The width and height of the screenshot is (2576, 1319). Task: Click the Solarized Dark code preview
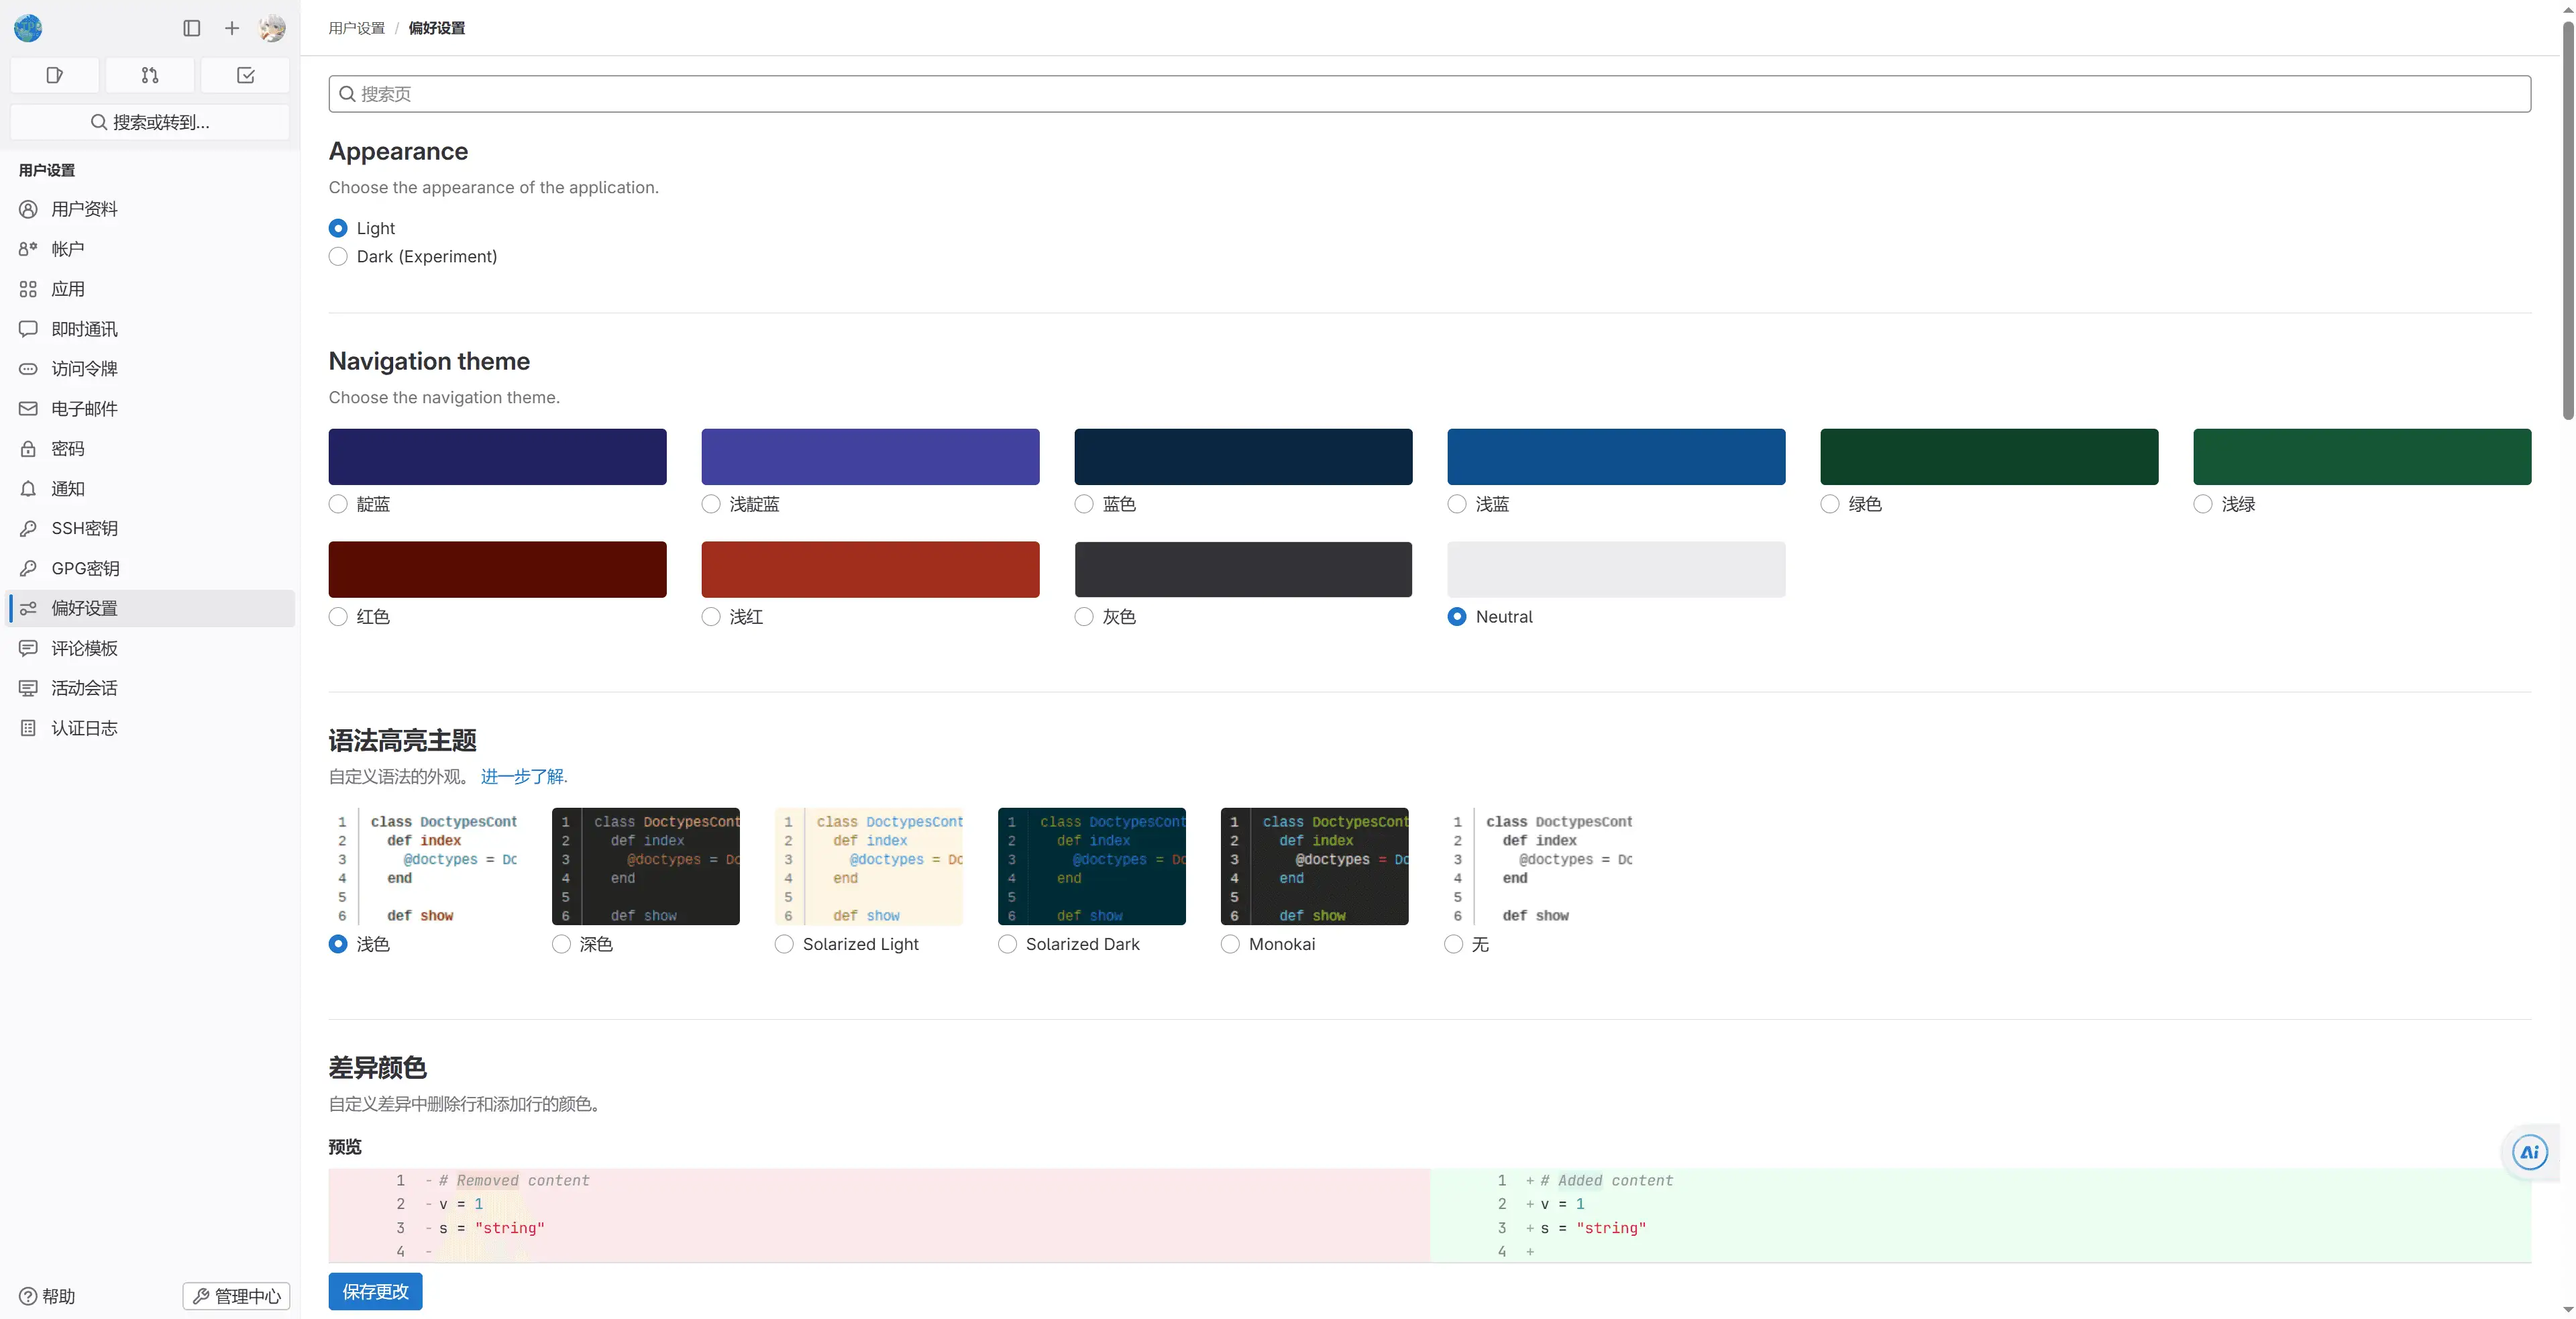(1092, 866)
